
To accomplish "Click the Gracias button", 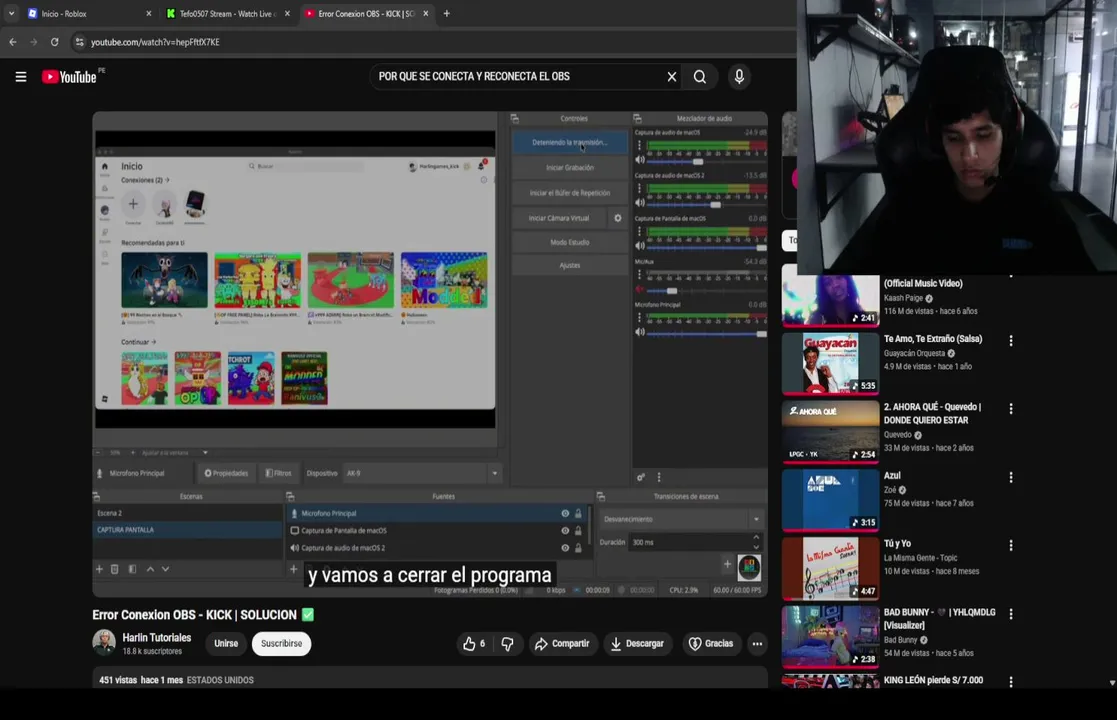I will click(711, 644).
